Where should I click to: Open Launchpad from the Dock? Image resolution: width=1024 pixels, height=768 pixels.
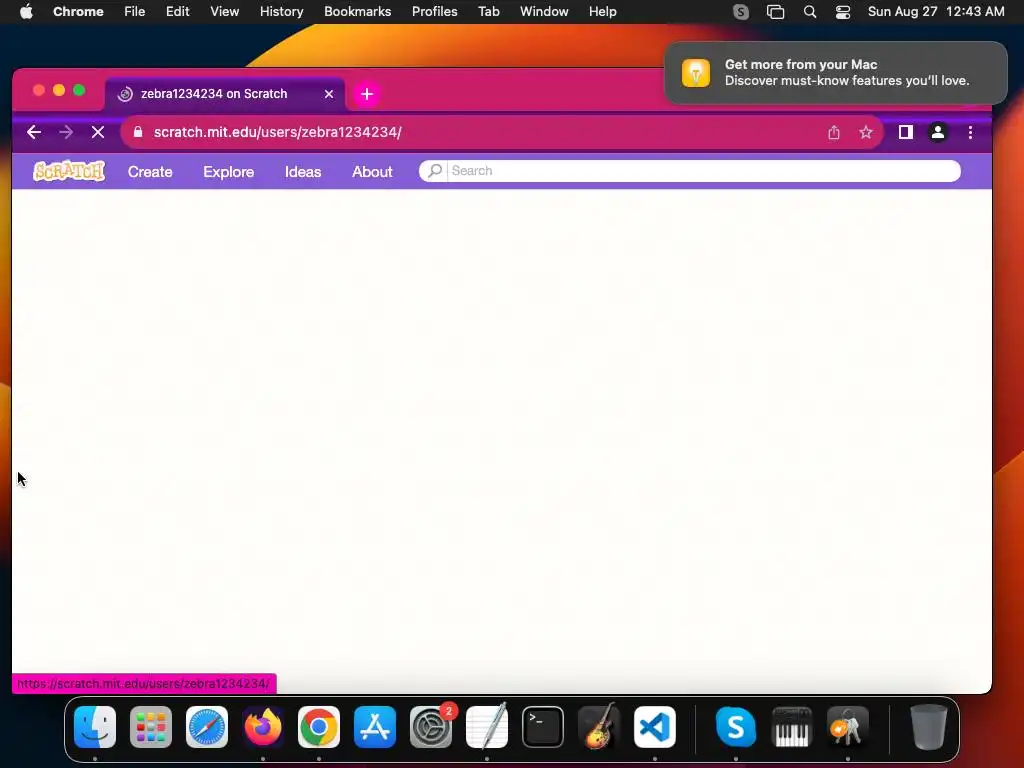151,727
